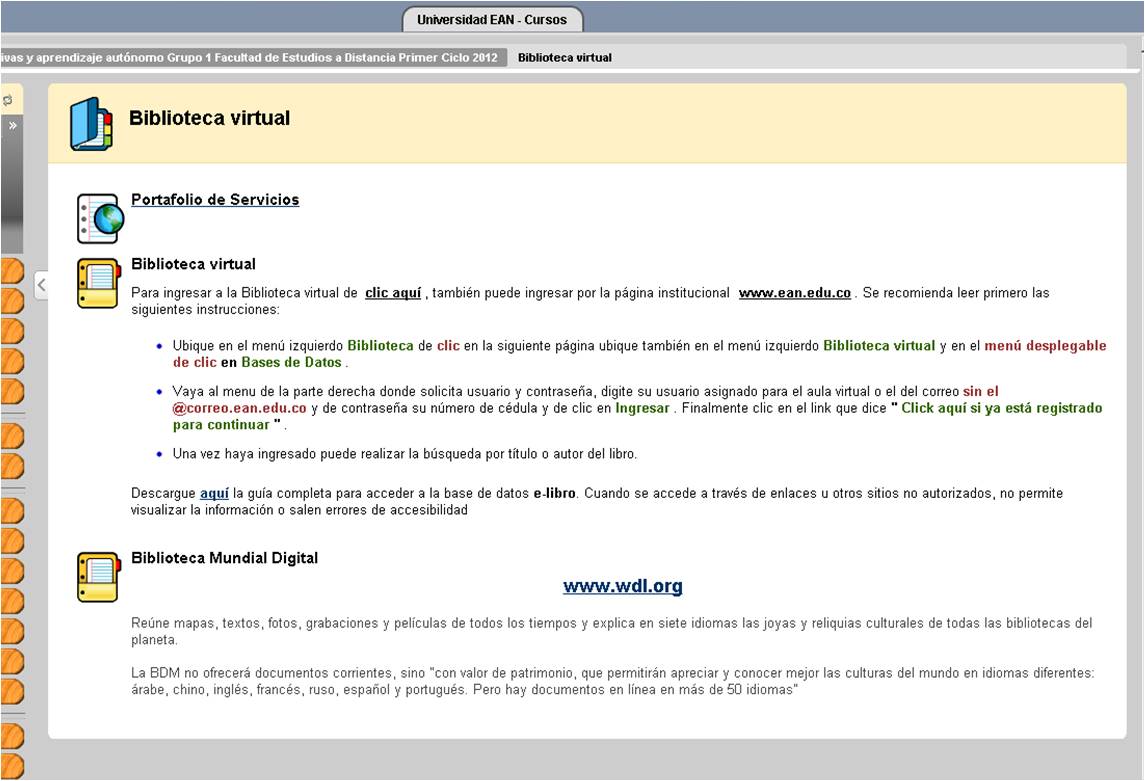Click the Biblioteca Mundial Digital heading
1145x781 pixels.
tap(224, 558)
